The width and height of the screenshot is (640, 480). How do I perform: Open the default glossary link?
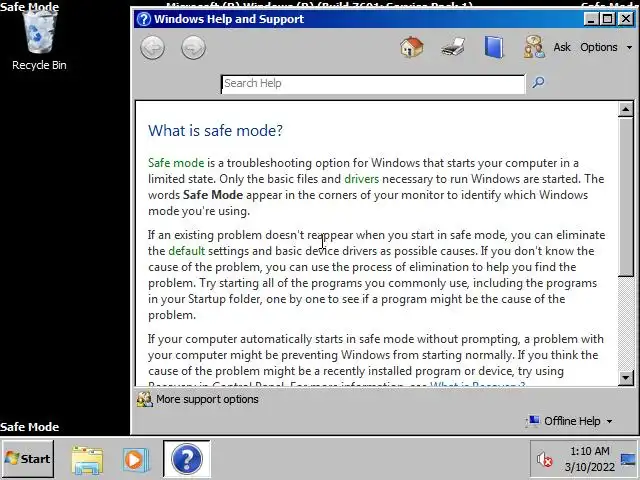tap(187, 251)
